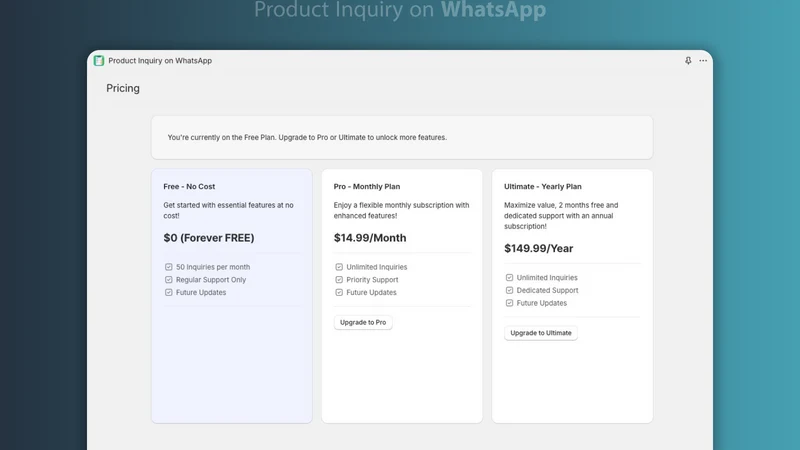800x450 pixels.
Task: Click the Regular Support Only check icon
Action: point(168,280)
